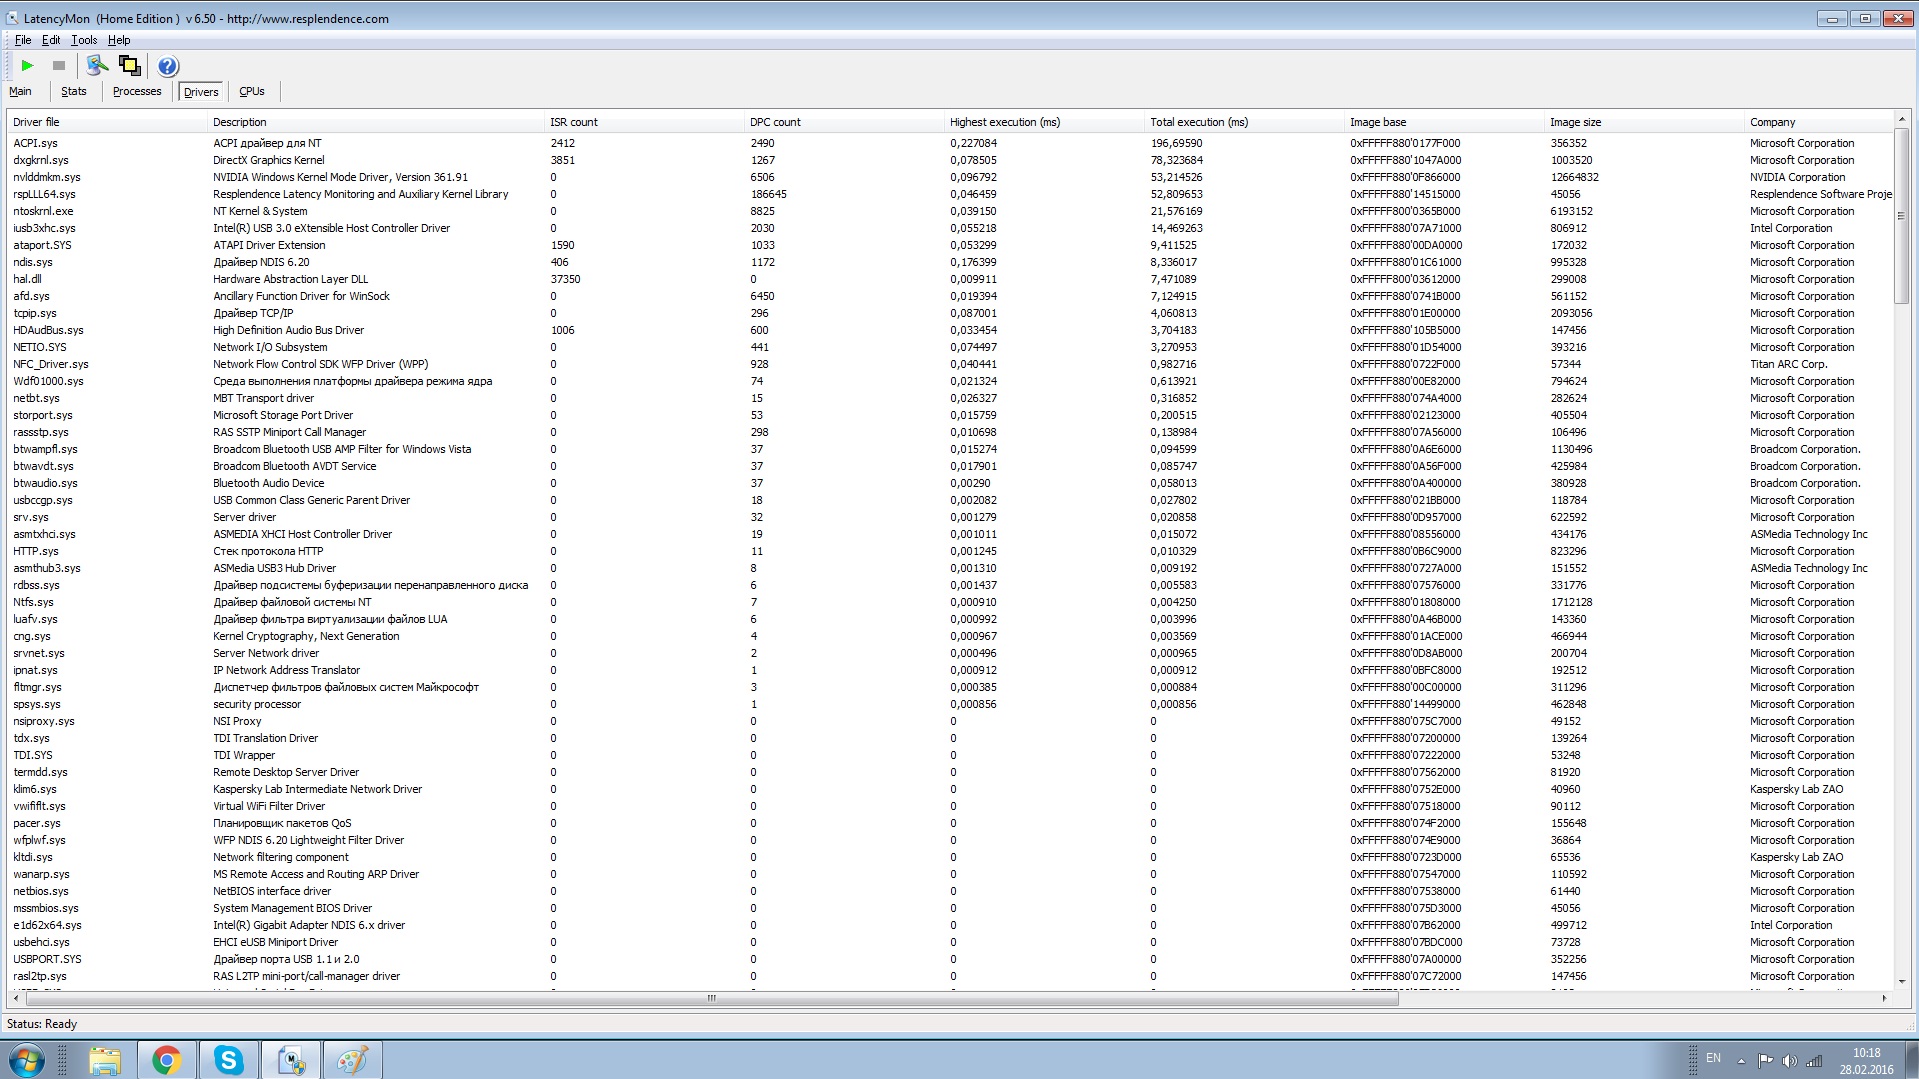Select the tcpip.sys driver row
The height and width of the screenshot is (1079, 1919).
(950, 313)
